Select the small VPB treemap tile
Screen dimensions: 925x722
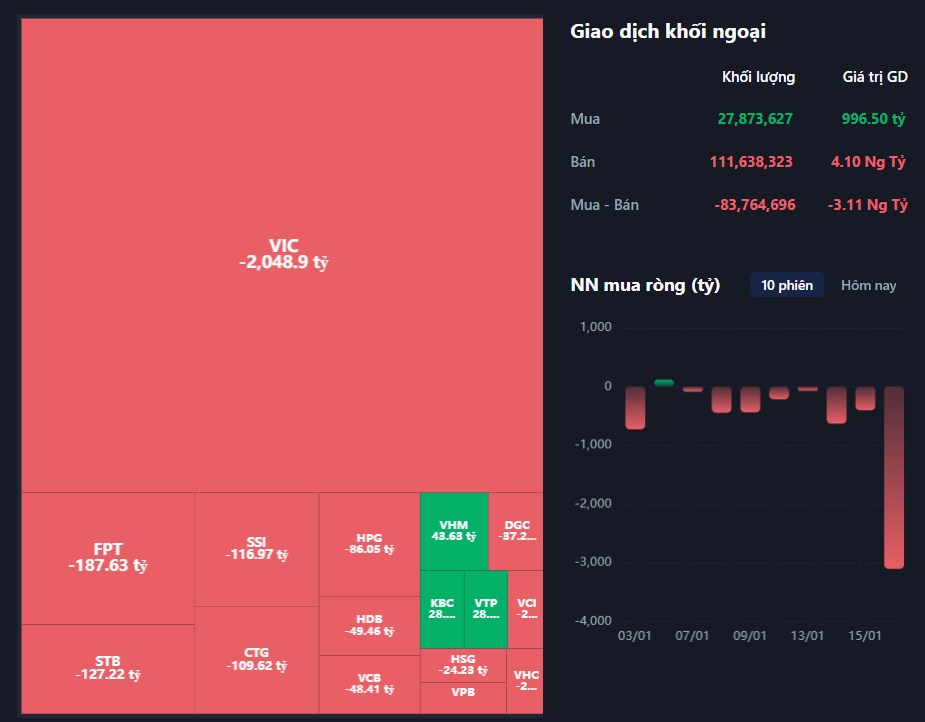[x=463, y=697]
